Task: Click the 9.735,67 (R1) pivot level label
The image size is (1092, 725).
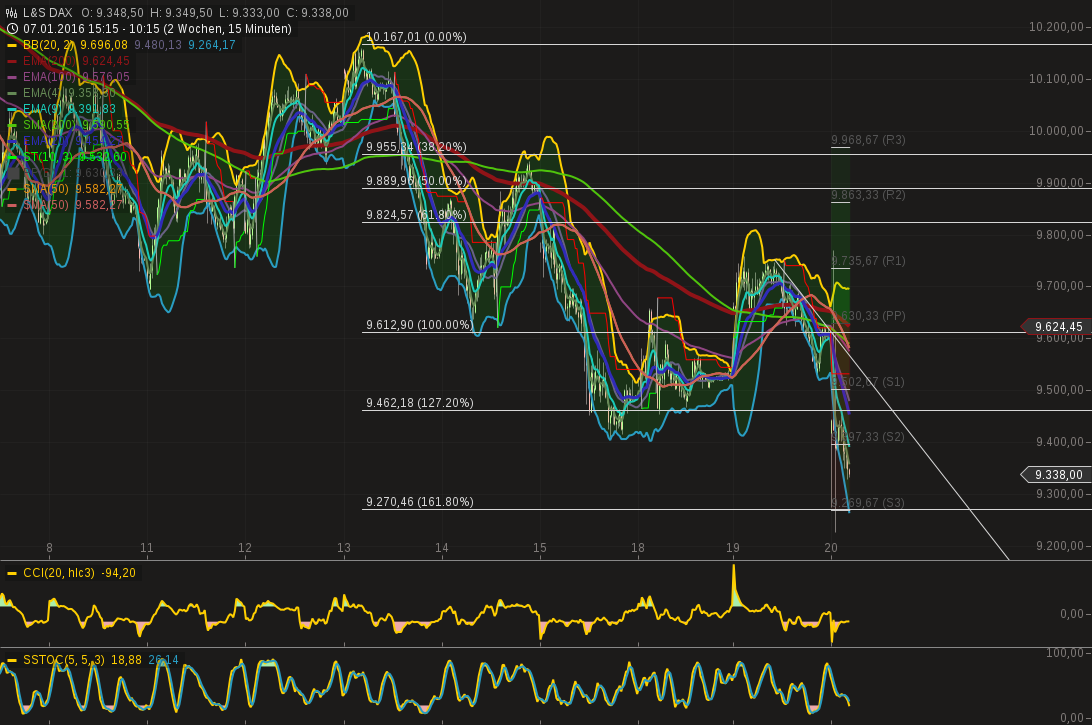Action: (x=869, y=260)
